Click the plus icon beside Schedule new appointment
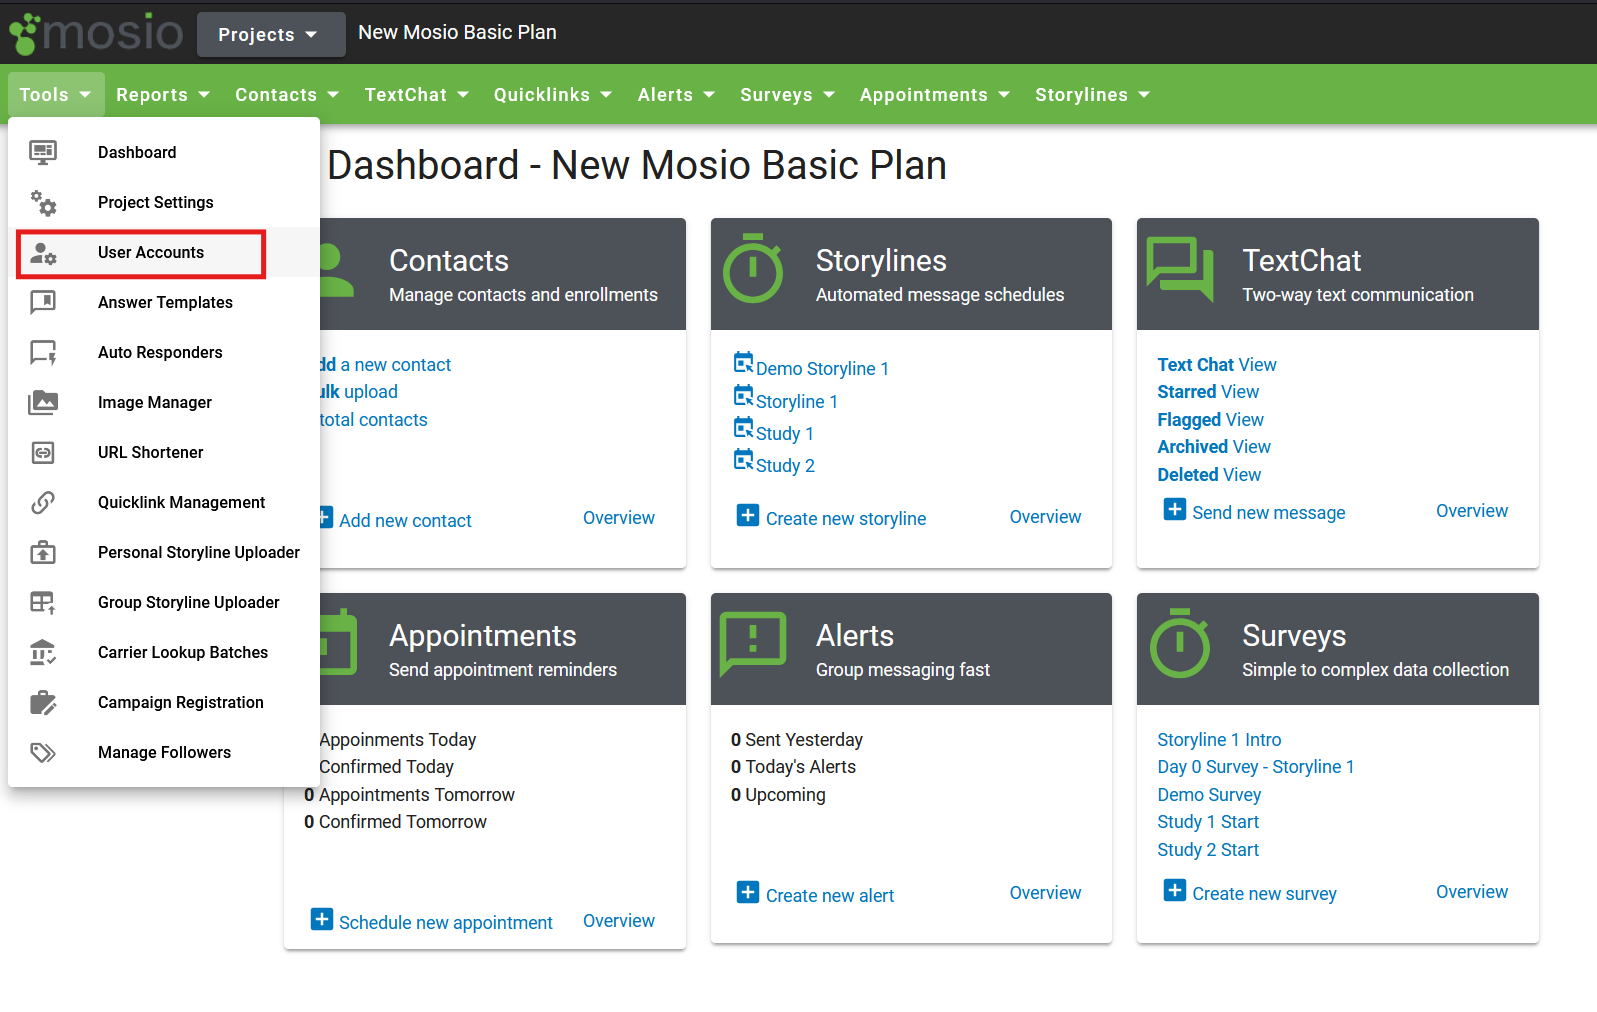This screenshot has width=1597, height=1012. (x=322, y=919)
